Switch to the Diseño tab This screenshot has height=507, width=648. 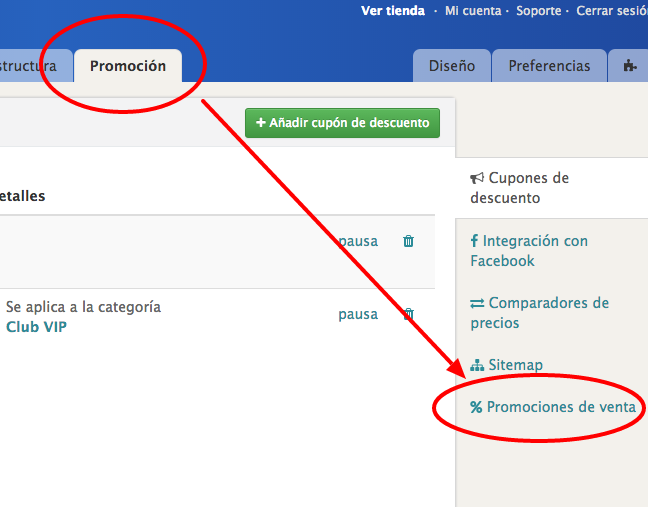click(452, 66)
